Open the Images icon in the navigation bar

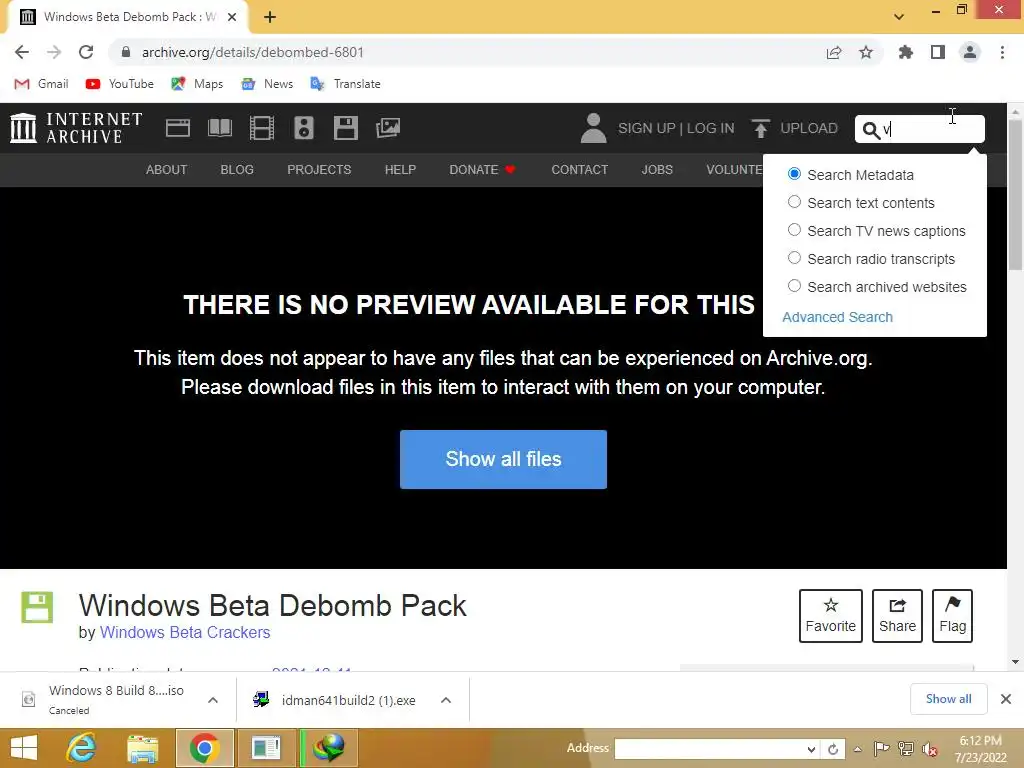coord(388,128)
